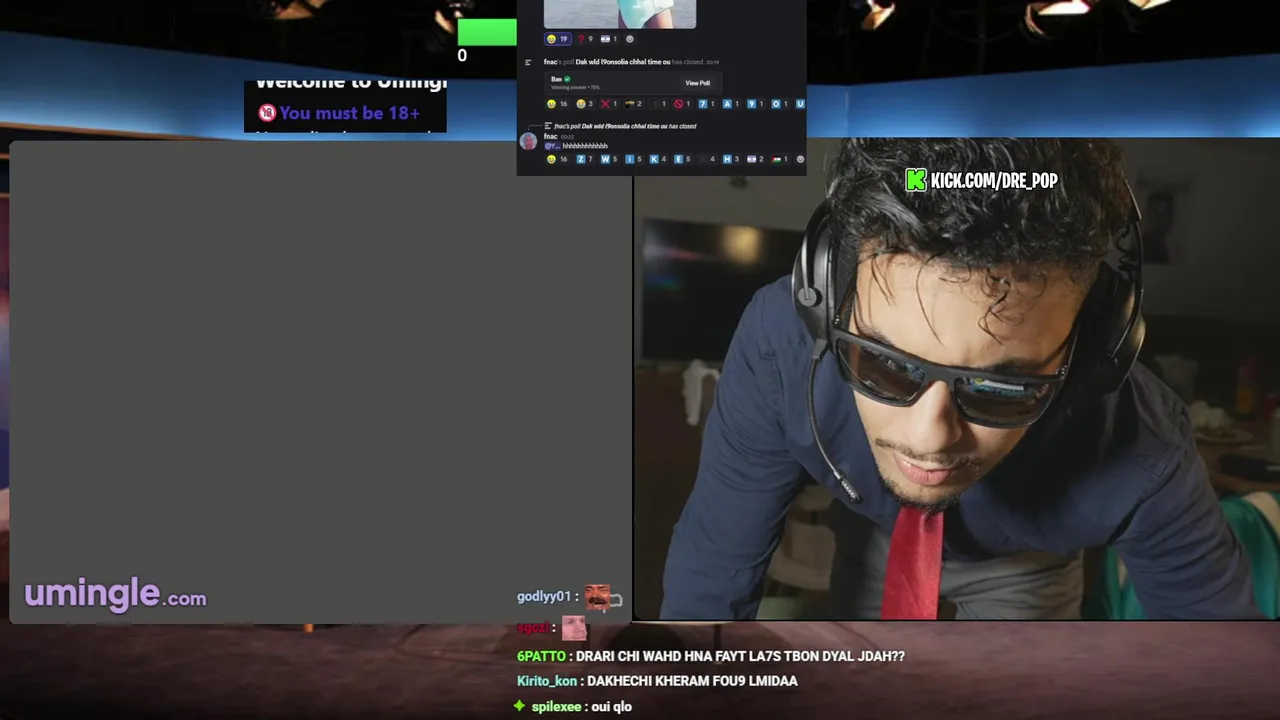The image size is (1280, 720).
Task: Click the streamer webcam feed
Action: click(x=956, y=380)
